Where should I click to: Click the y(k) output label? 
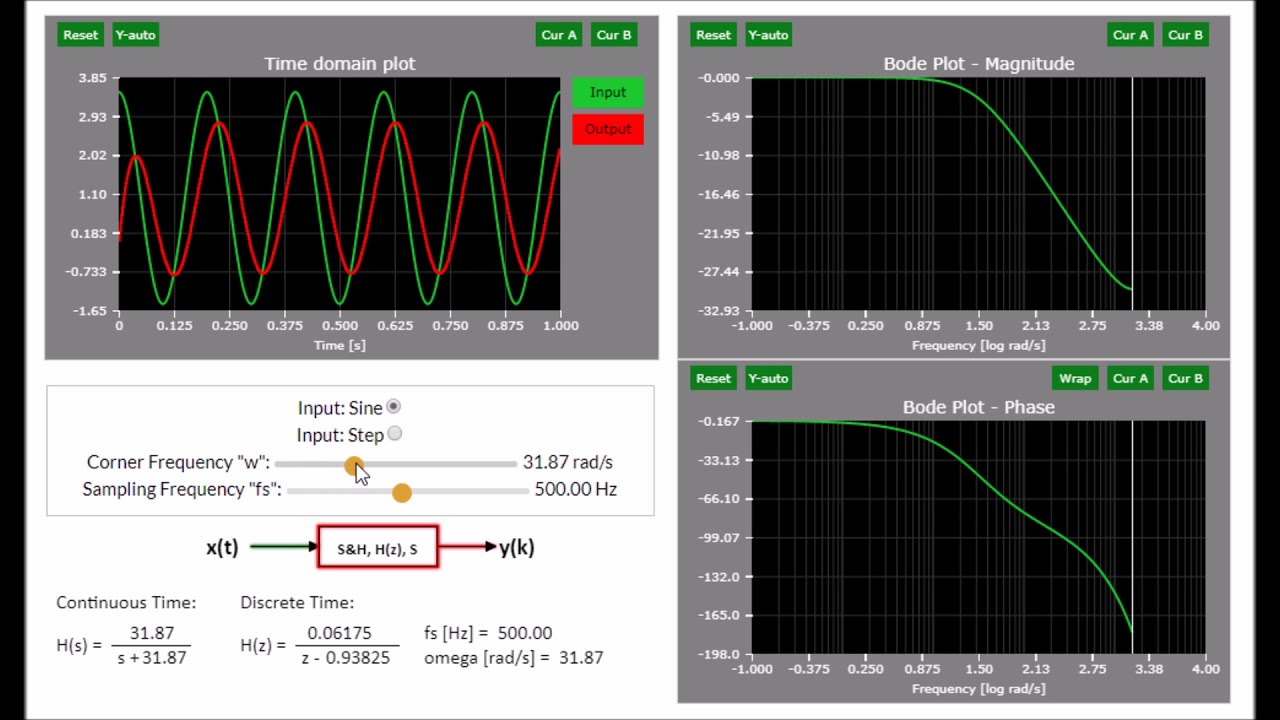(517, 547)
